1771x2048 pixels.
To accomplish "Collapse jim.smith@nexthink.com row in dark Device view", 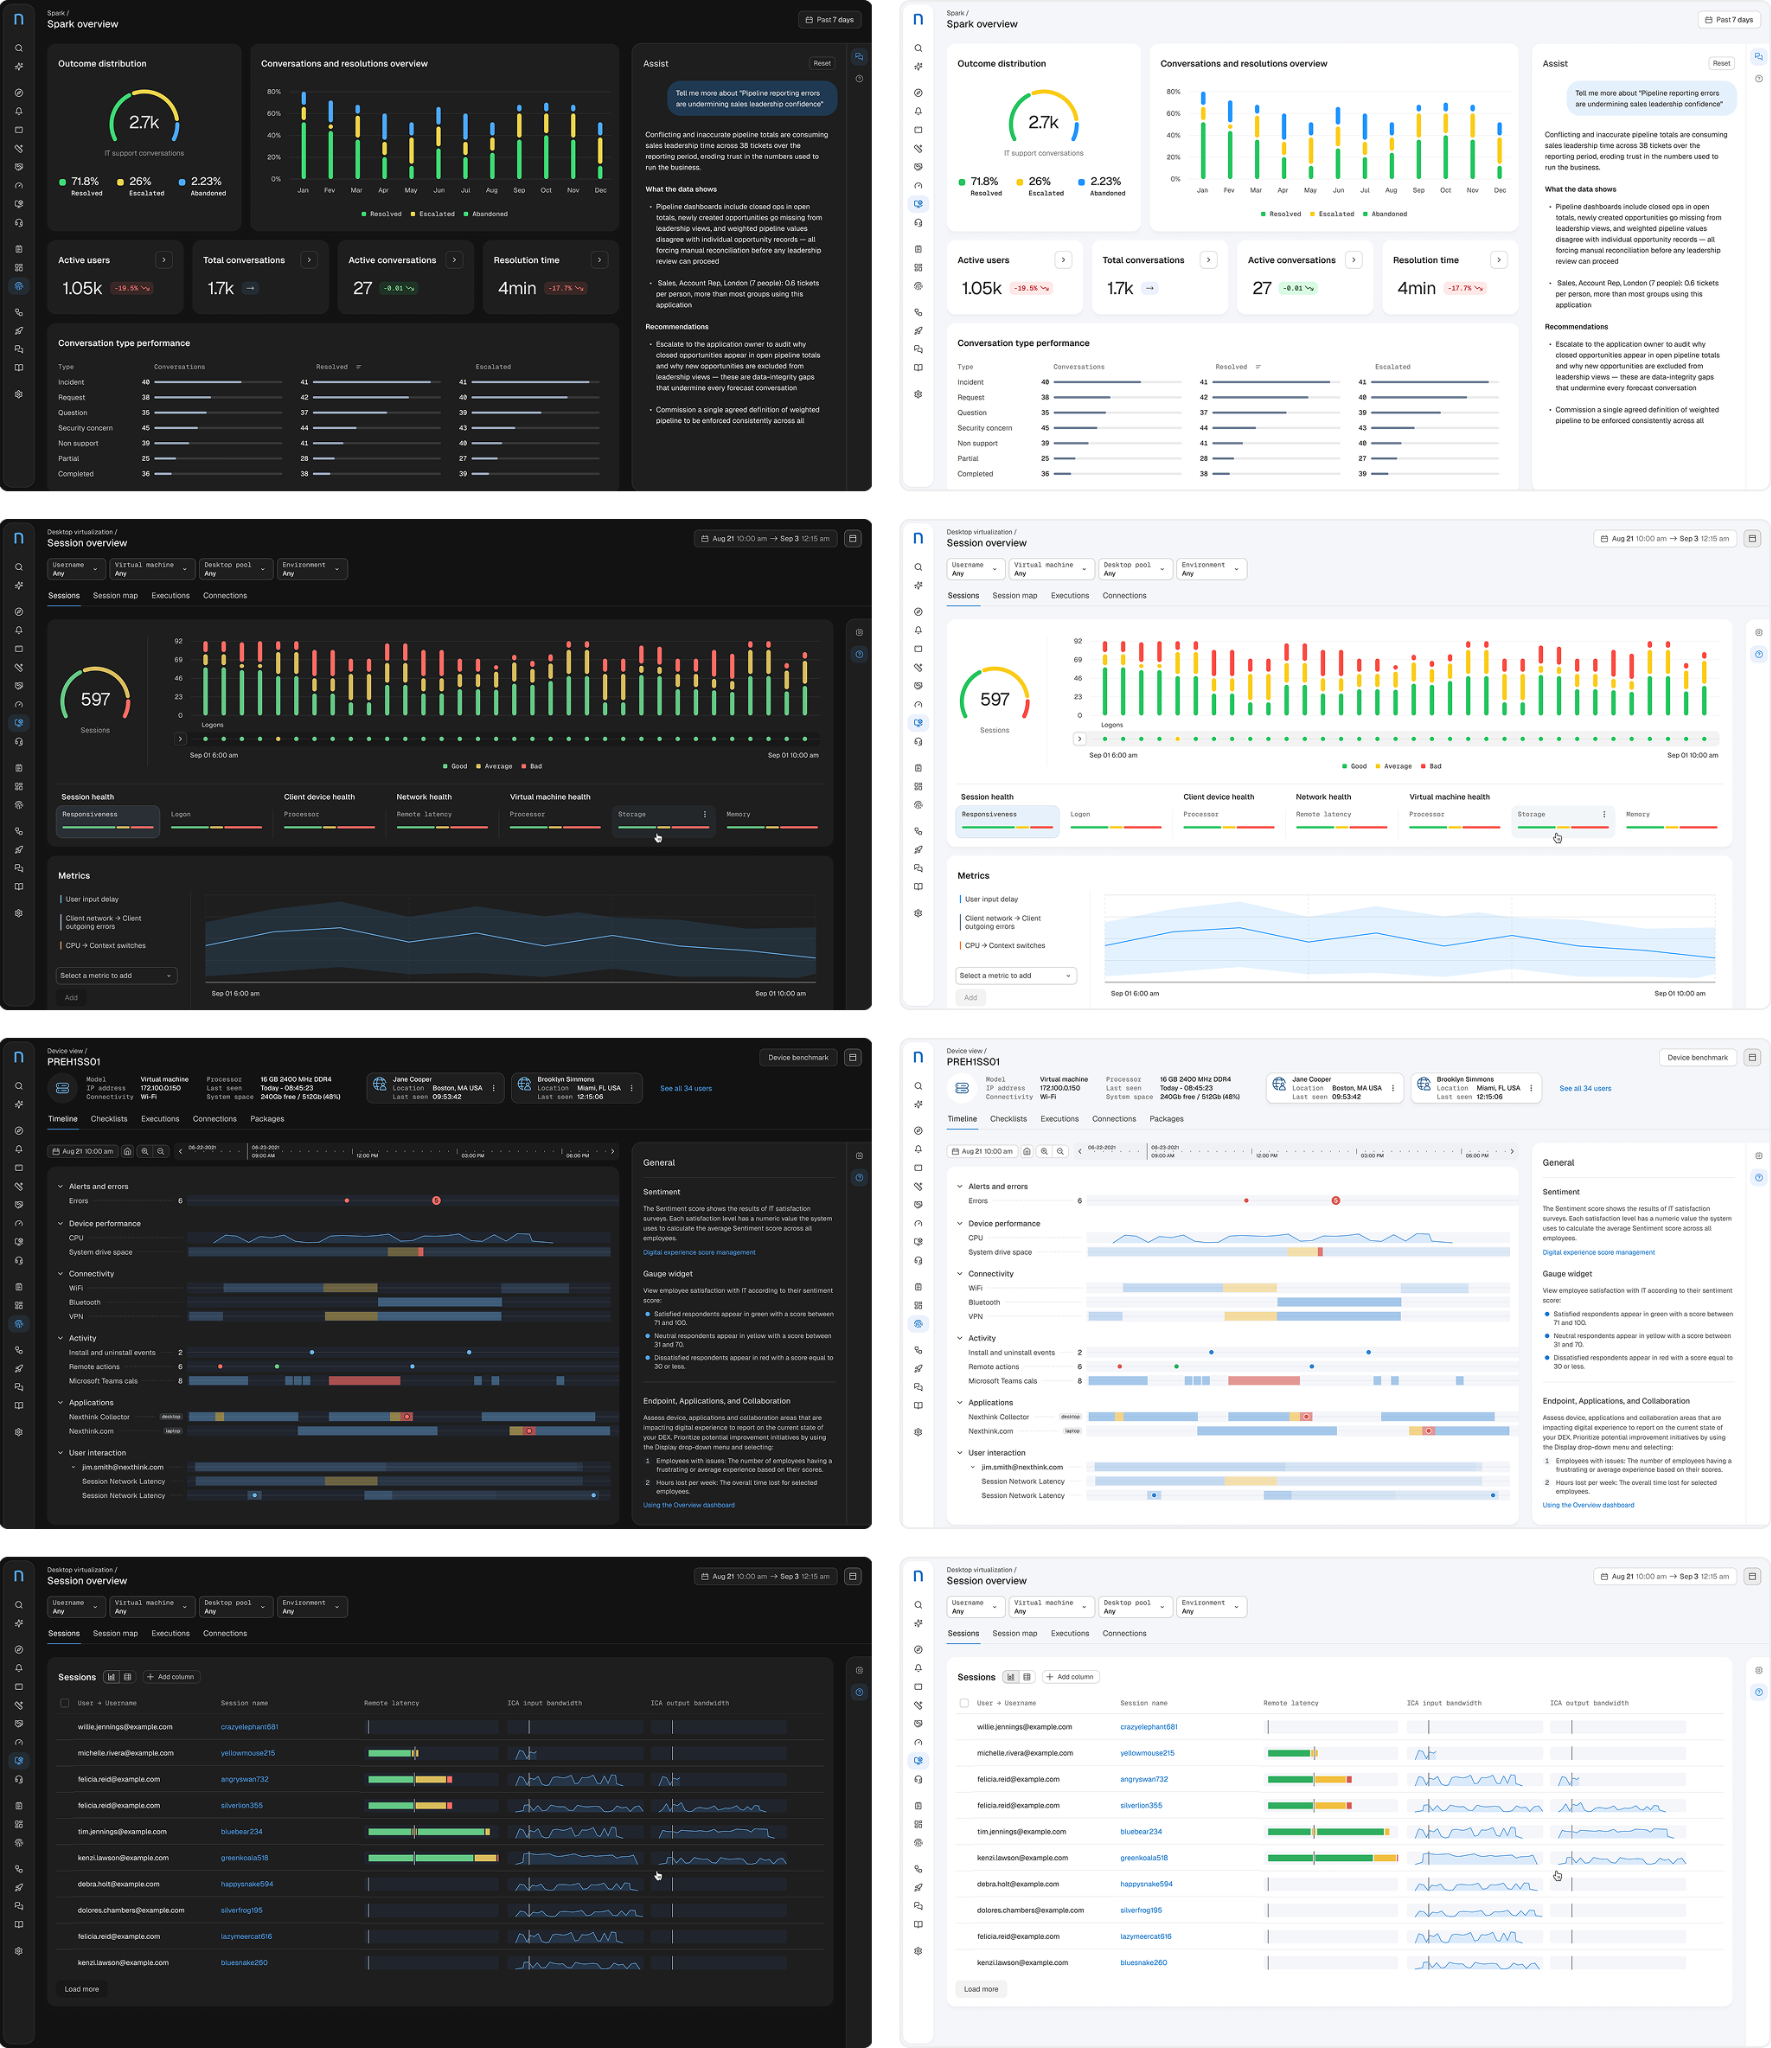I will click(x=74, y=1468).
